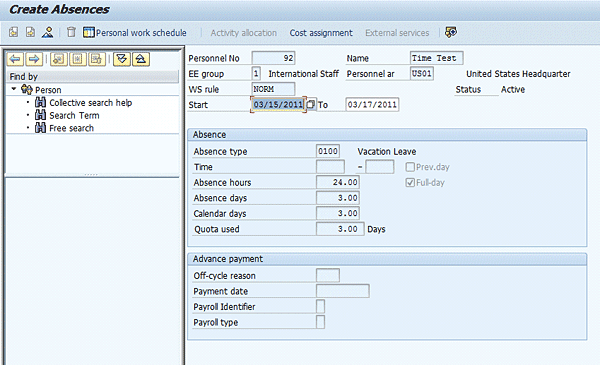Click the Time end field

380,167
